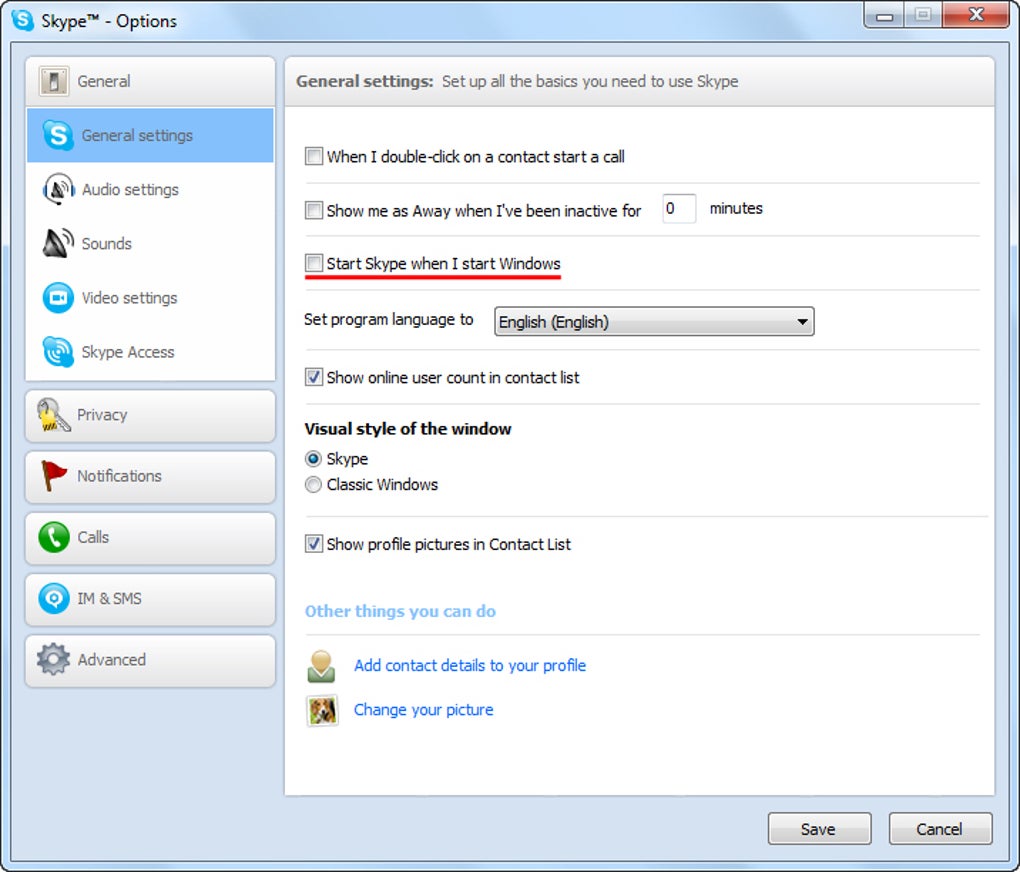Select Classic Windows visual style
The width and height of the screenshot is (1020, 872).
tap(313, 485)
